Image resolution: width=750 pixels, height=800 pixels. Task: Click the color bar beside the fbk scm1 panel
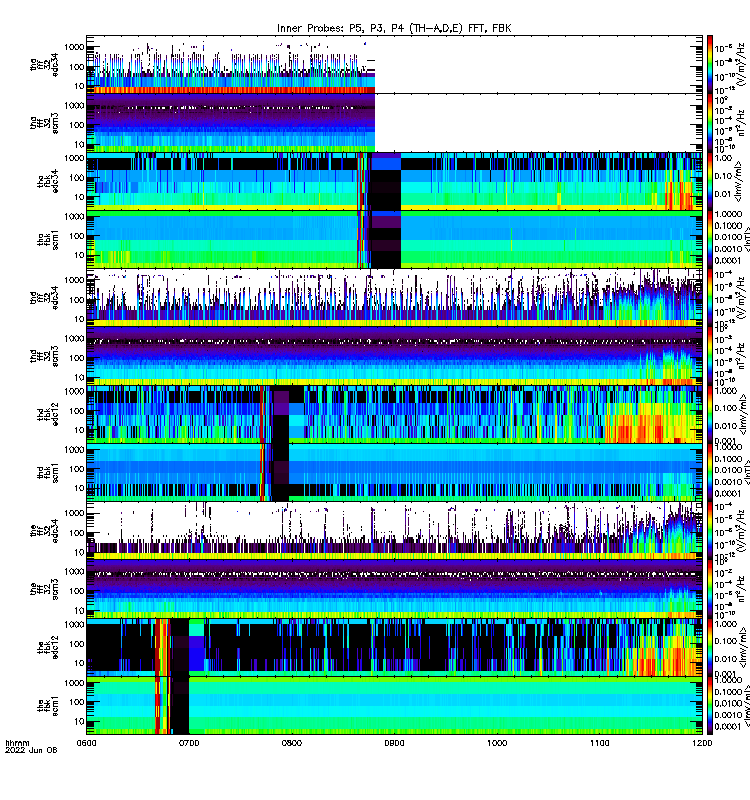point(710,706)
